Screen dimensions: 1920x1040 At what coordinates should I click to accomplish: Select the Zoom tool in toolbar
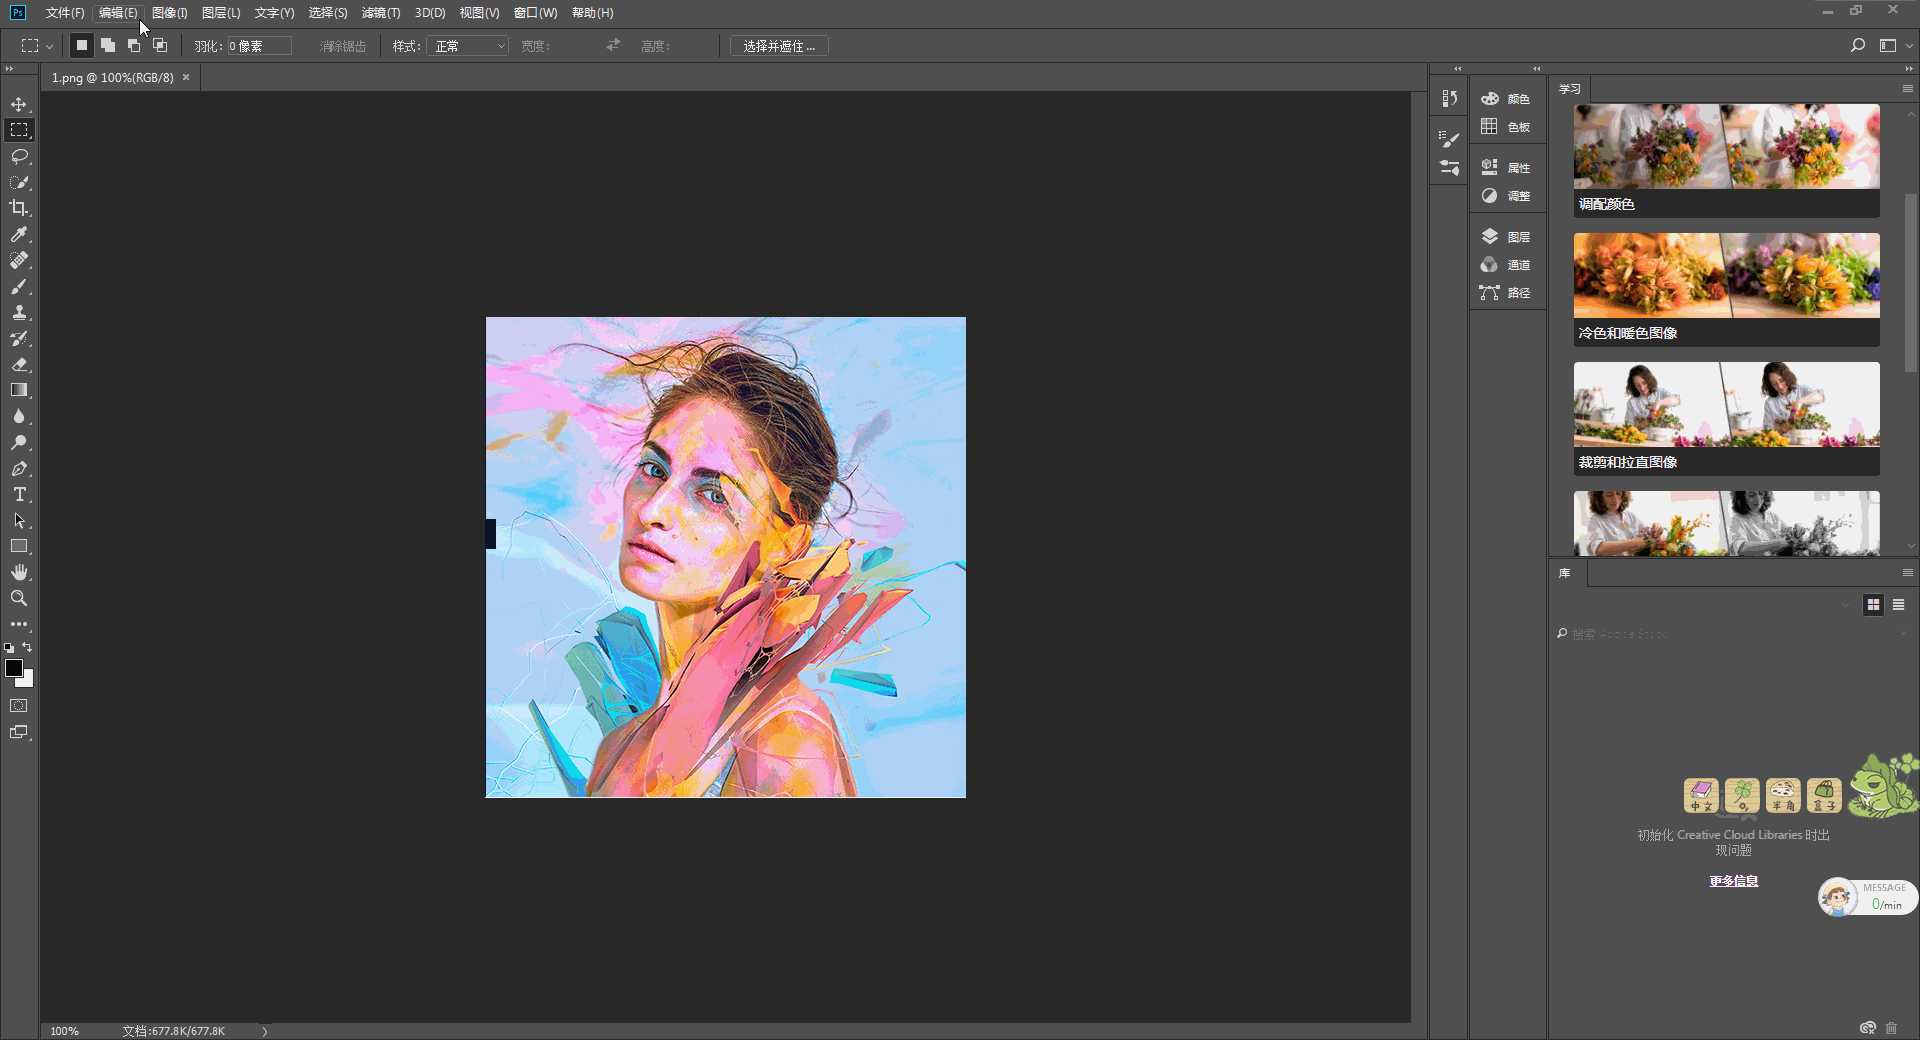click(19, 598)
